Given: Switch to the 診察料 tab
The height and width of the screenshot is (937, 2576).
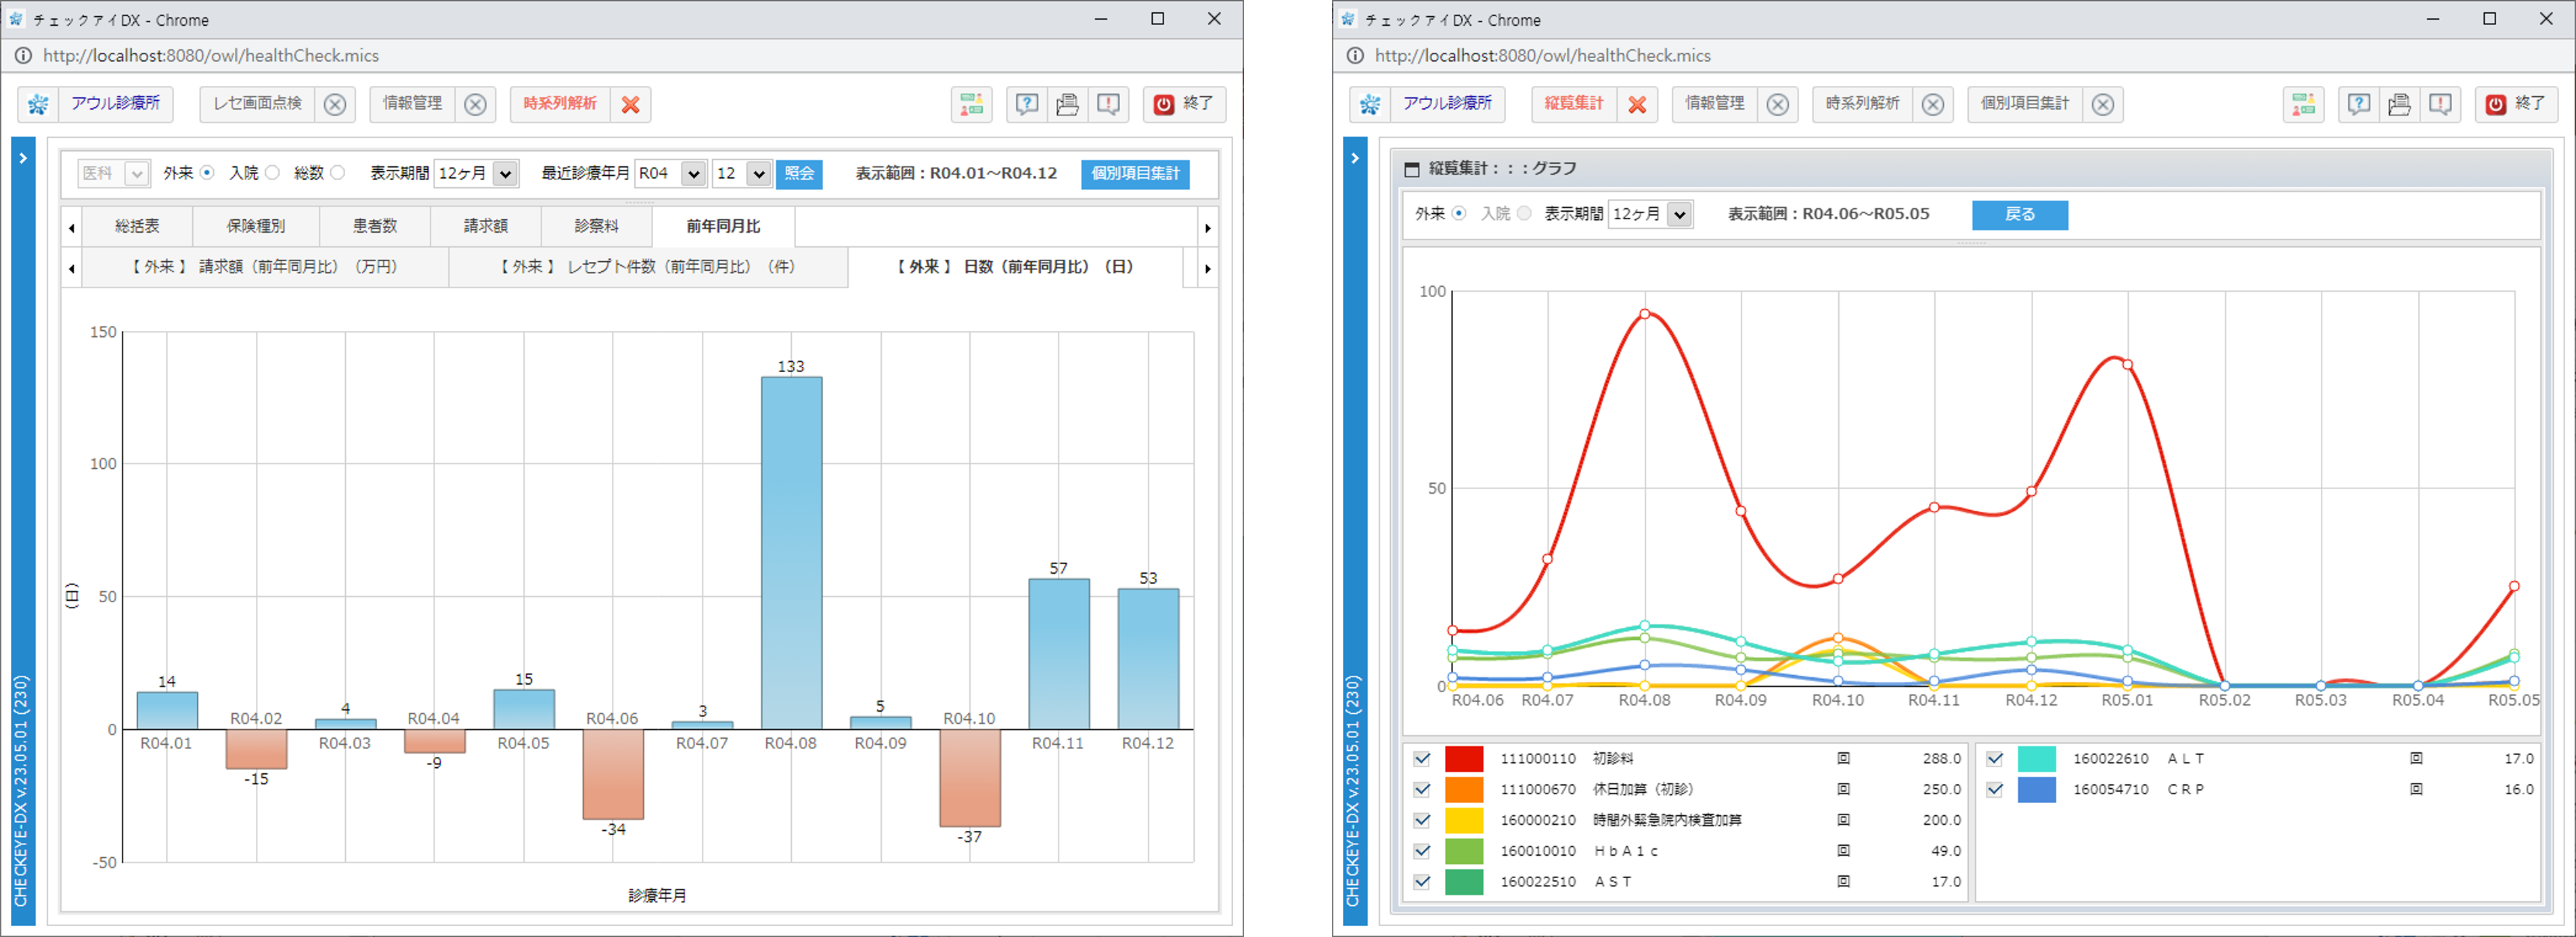Looking at the screenshot, I should click(x=597, y=227).
